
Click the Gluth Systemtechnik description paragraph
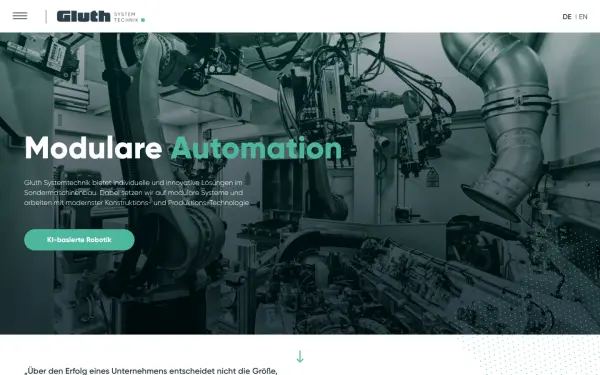[x=137, y=193]
